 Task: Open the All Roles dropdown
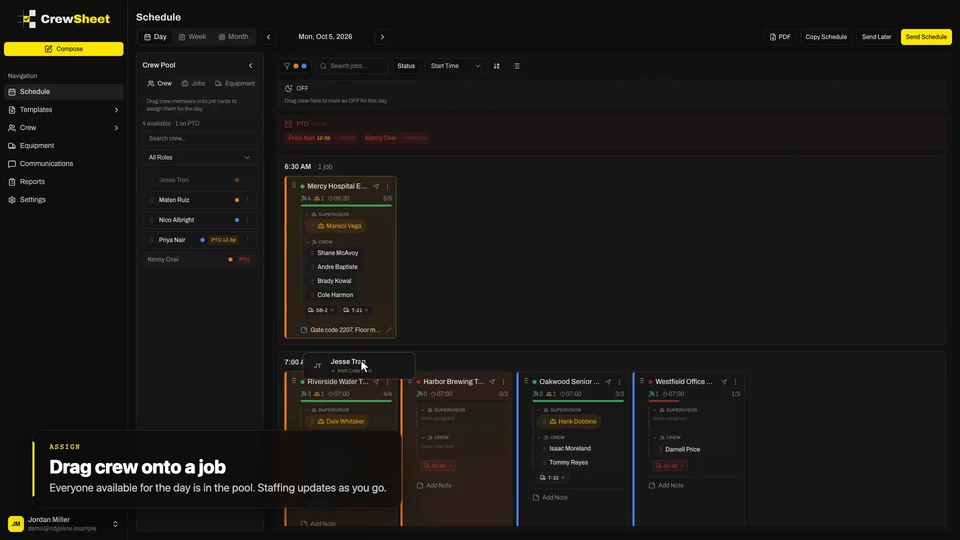200,157
